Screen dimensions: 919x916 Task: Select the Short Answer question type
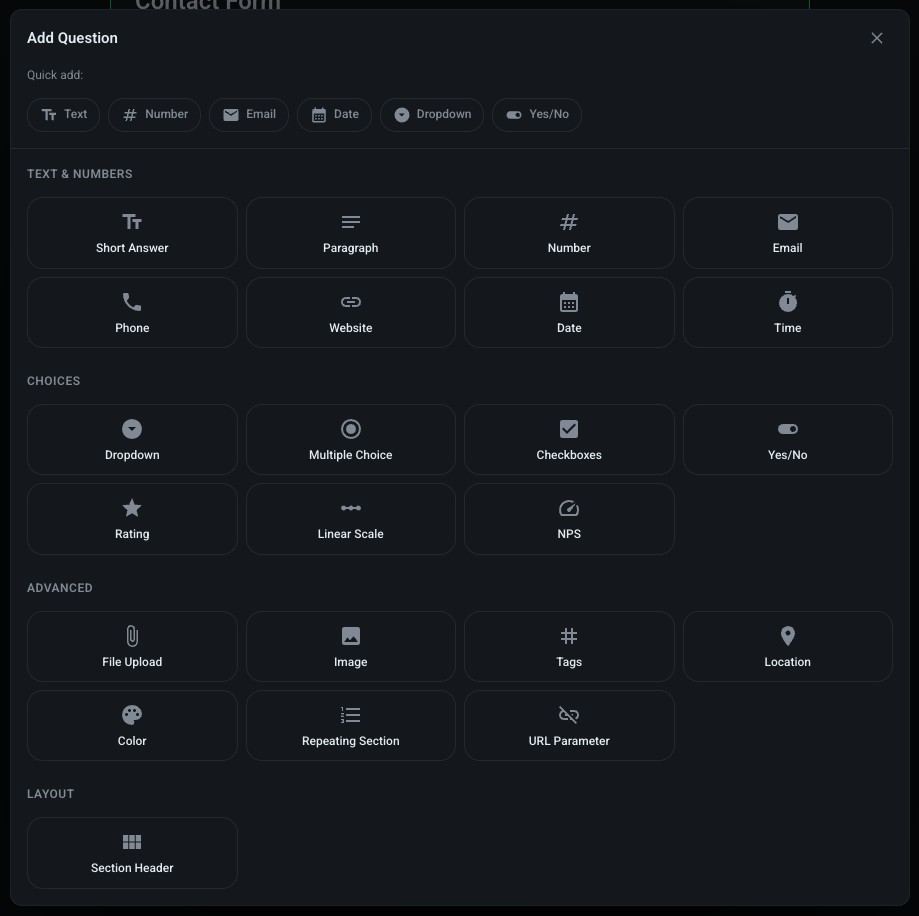(x=132, y=233)
